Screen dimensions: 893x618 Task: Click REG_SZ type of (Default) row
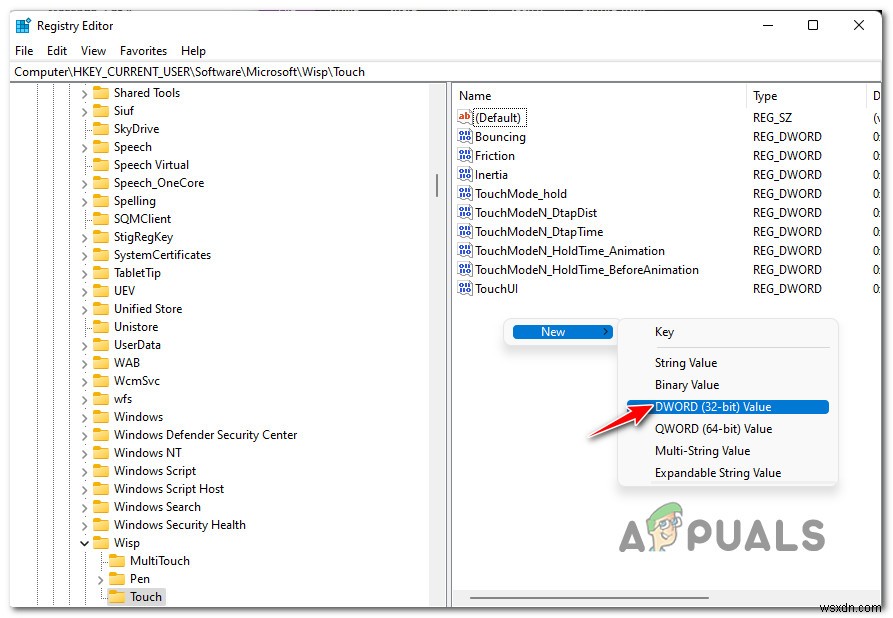pyautogui.click(x=772, y=117)
